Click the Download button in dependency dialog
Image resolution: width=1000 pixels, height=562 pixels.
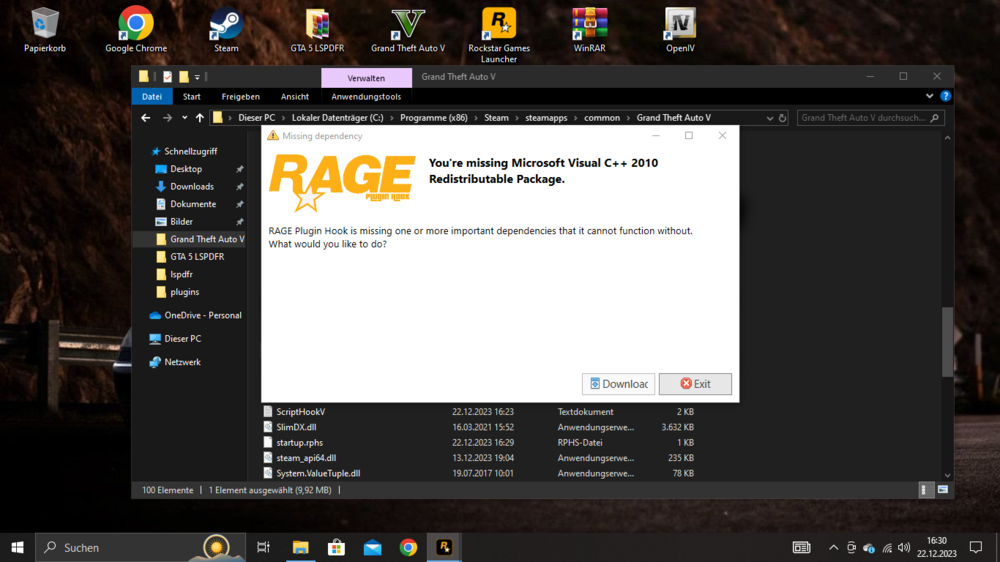pos(618,384)
